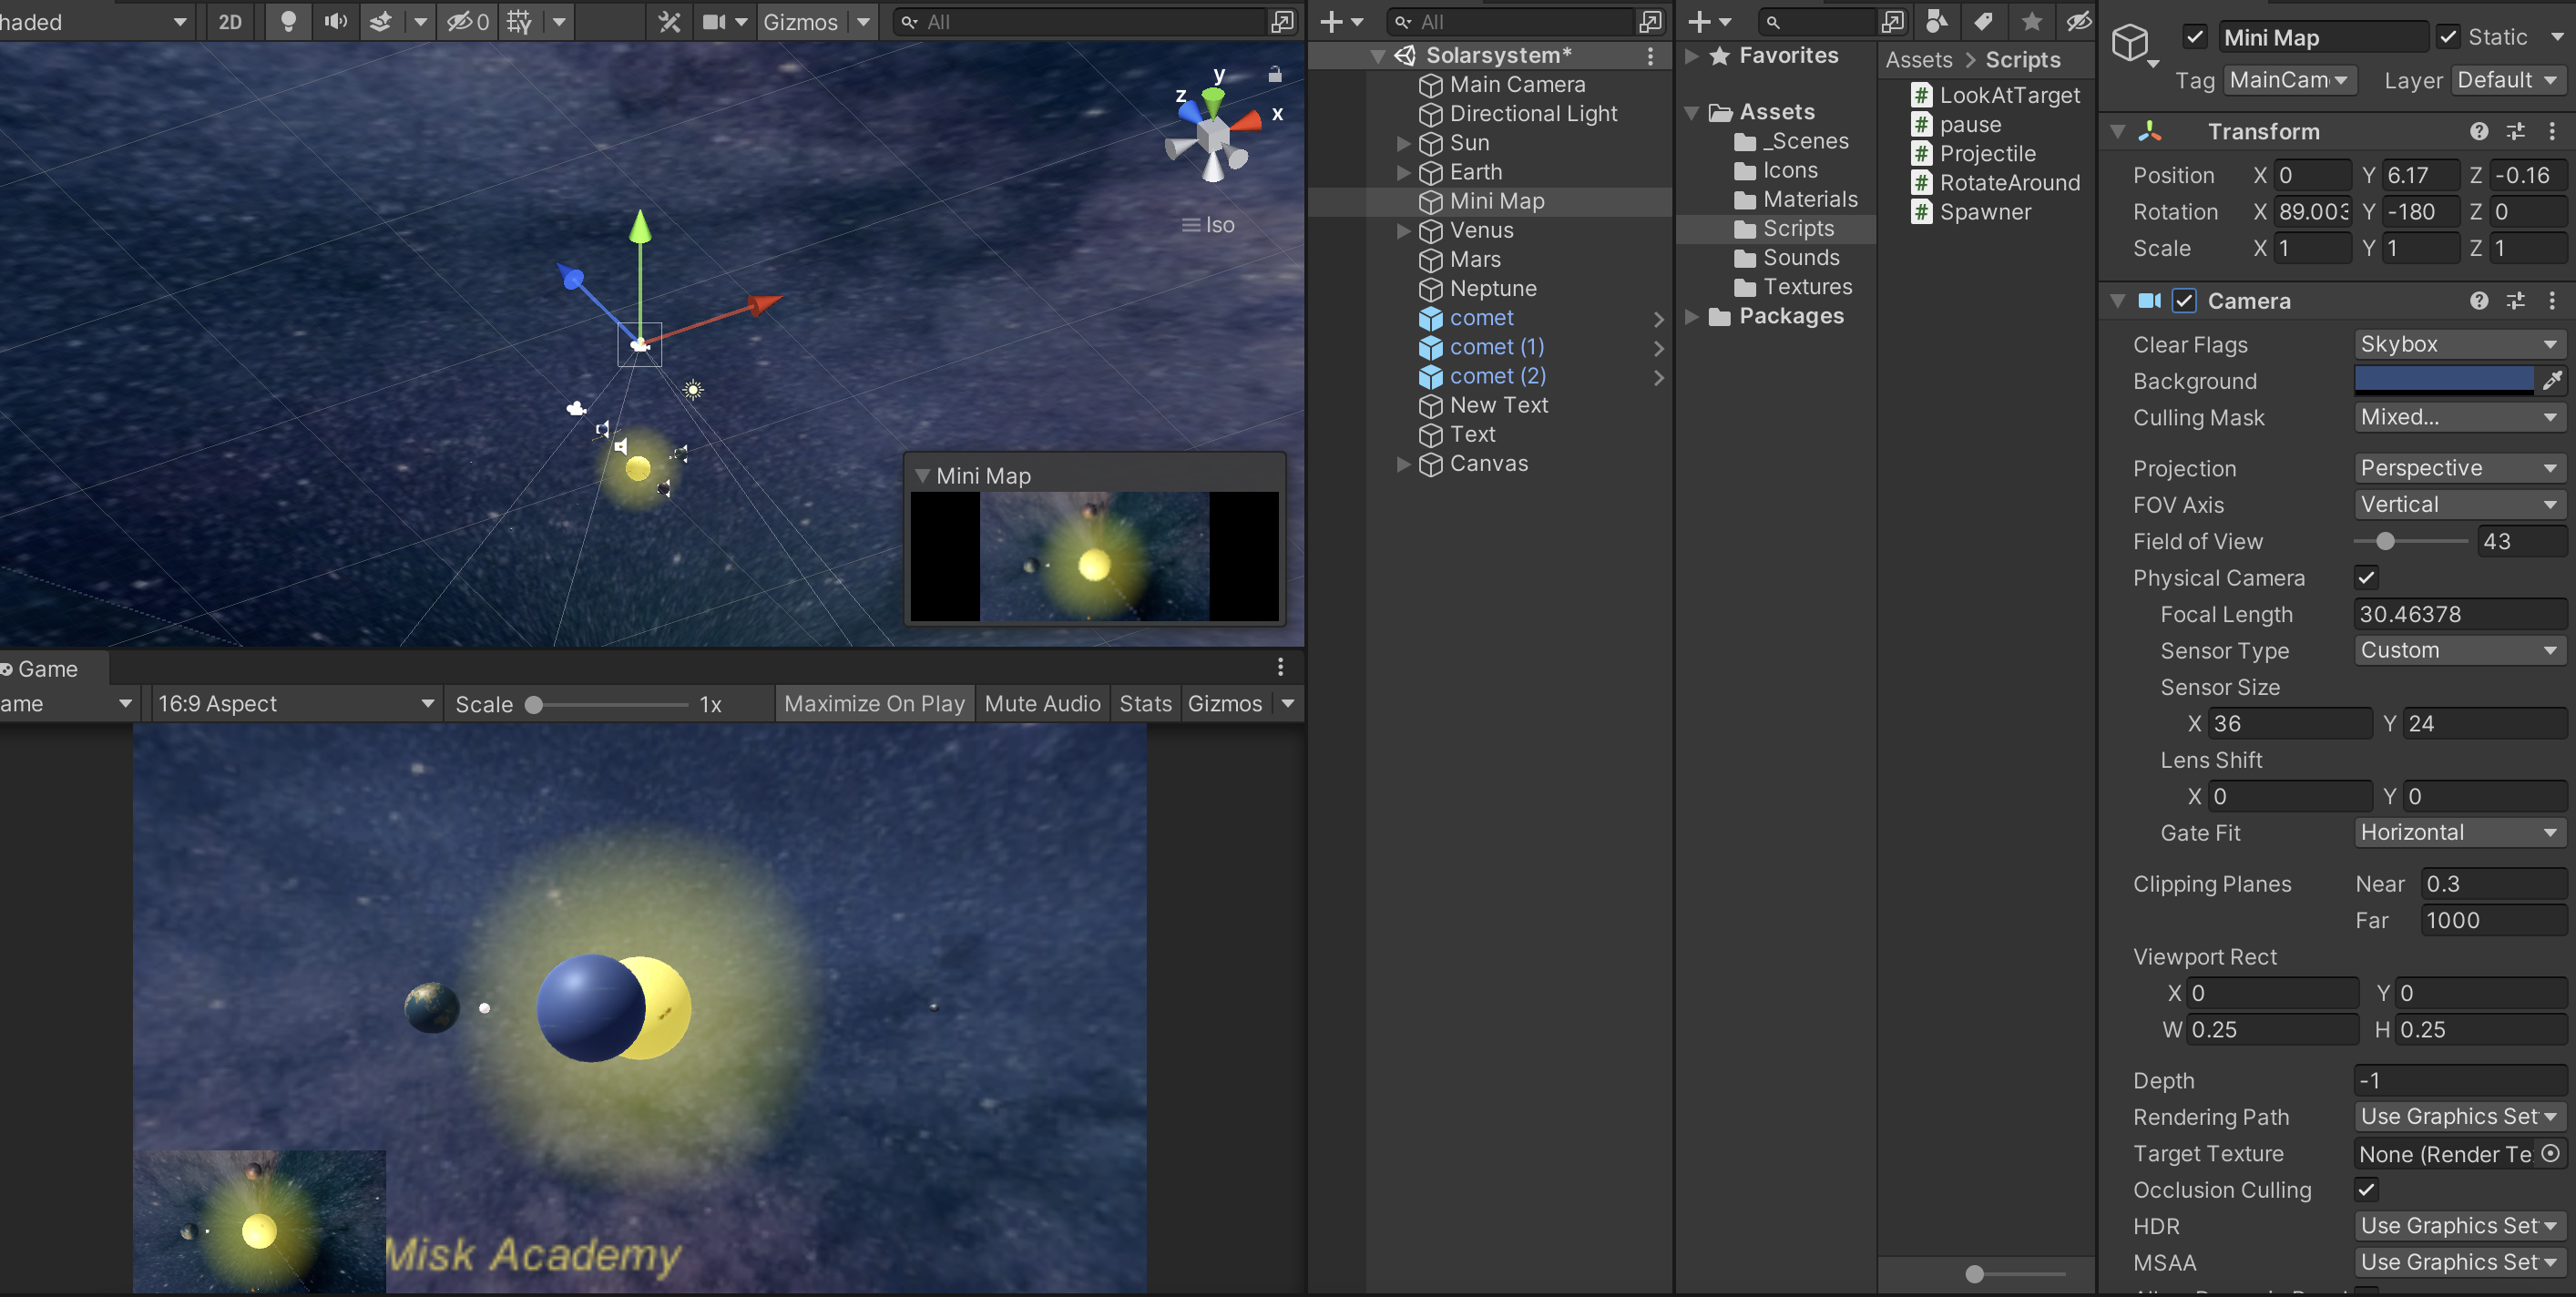
Task: Toggle Physical Camera checkbox
Action: pyautogui.click(x=2366, y=578)
